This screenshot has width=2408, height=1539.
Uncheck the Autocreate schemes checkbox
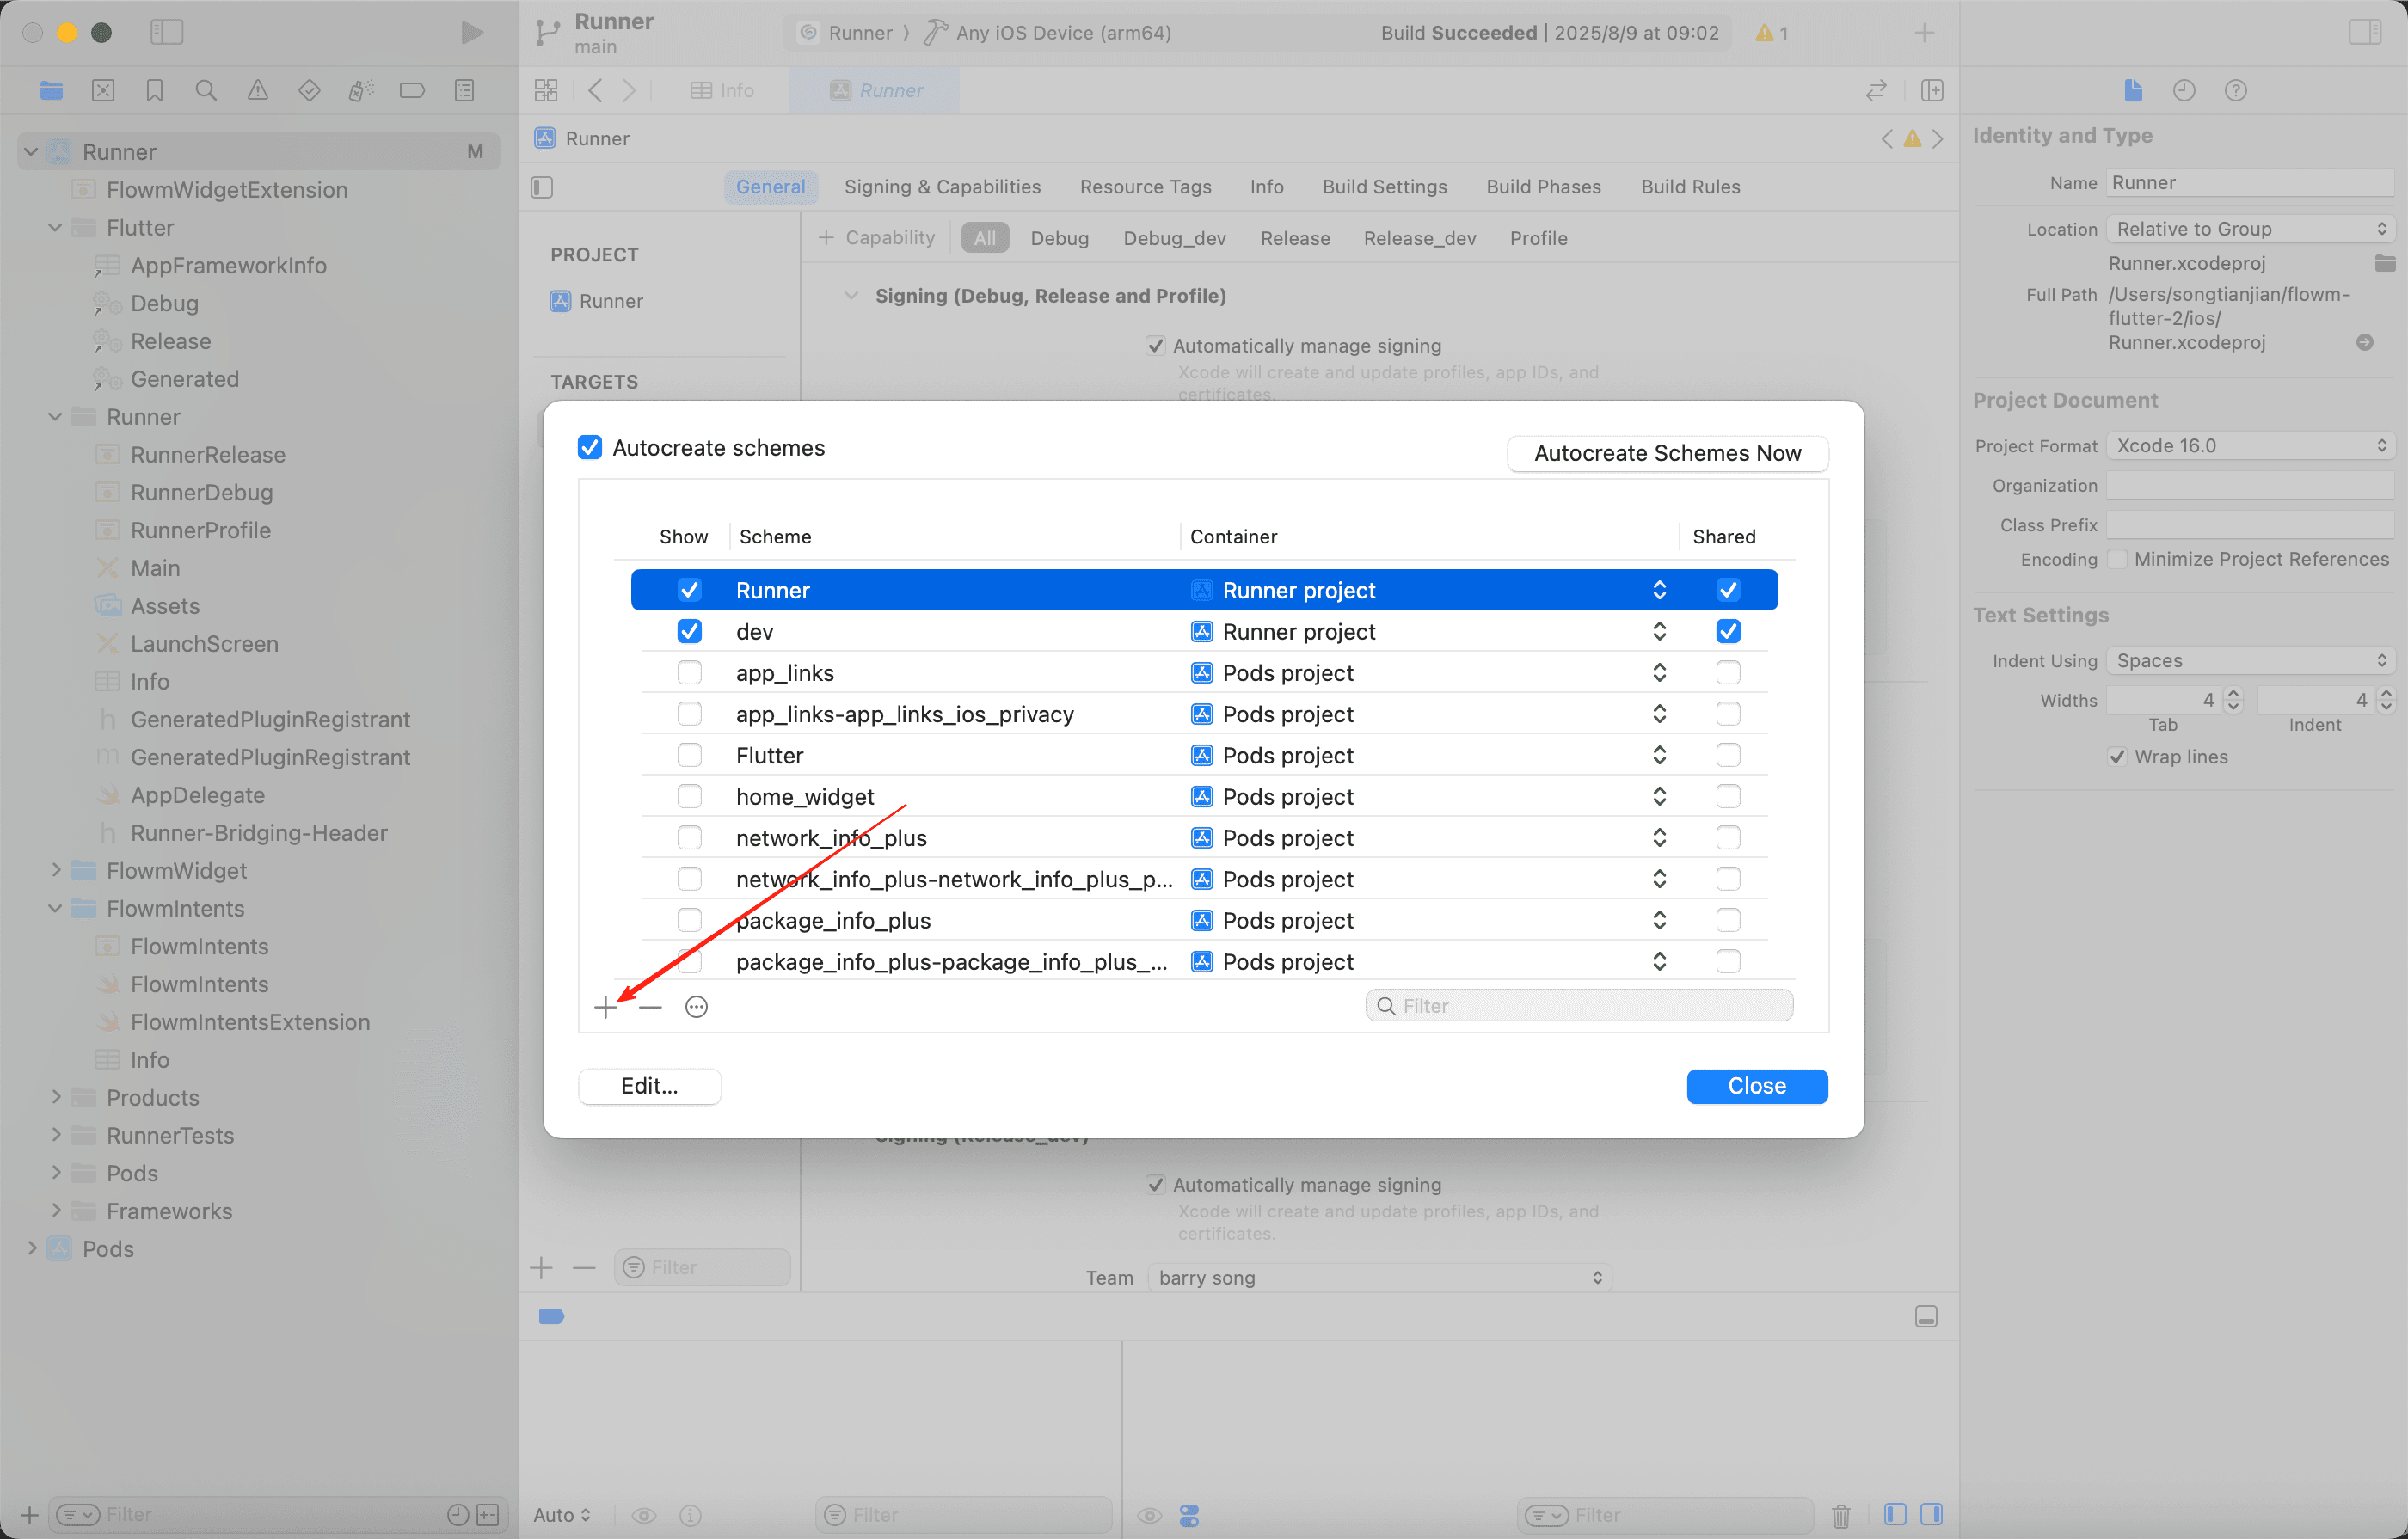click(x=590, y=447)
